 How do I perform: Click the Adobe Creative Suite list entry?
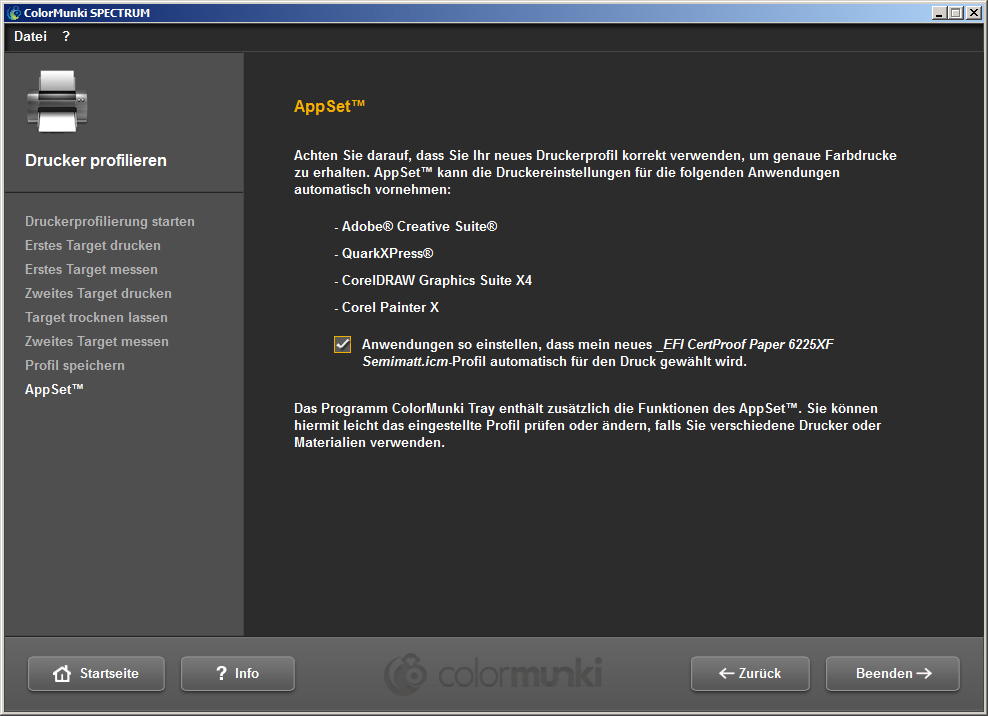pyautogui.click(x=416, y=226)
